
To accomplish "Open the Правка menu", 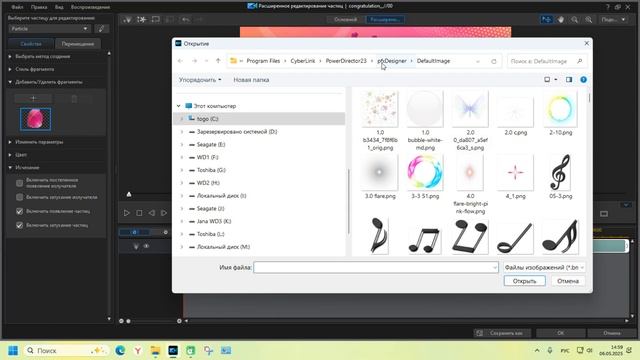I will coord(39,7).
